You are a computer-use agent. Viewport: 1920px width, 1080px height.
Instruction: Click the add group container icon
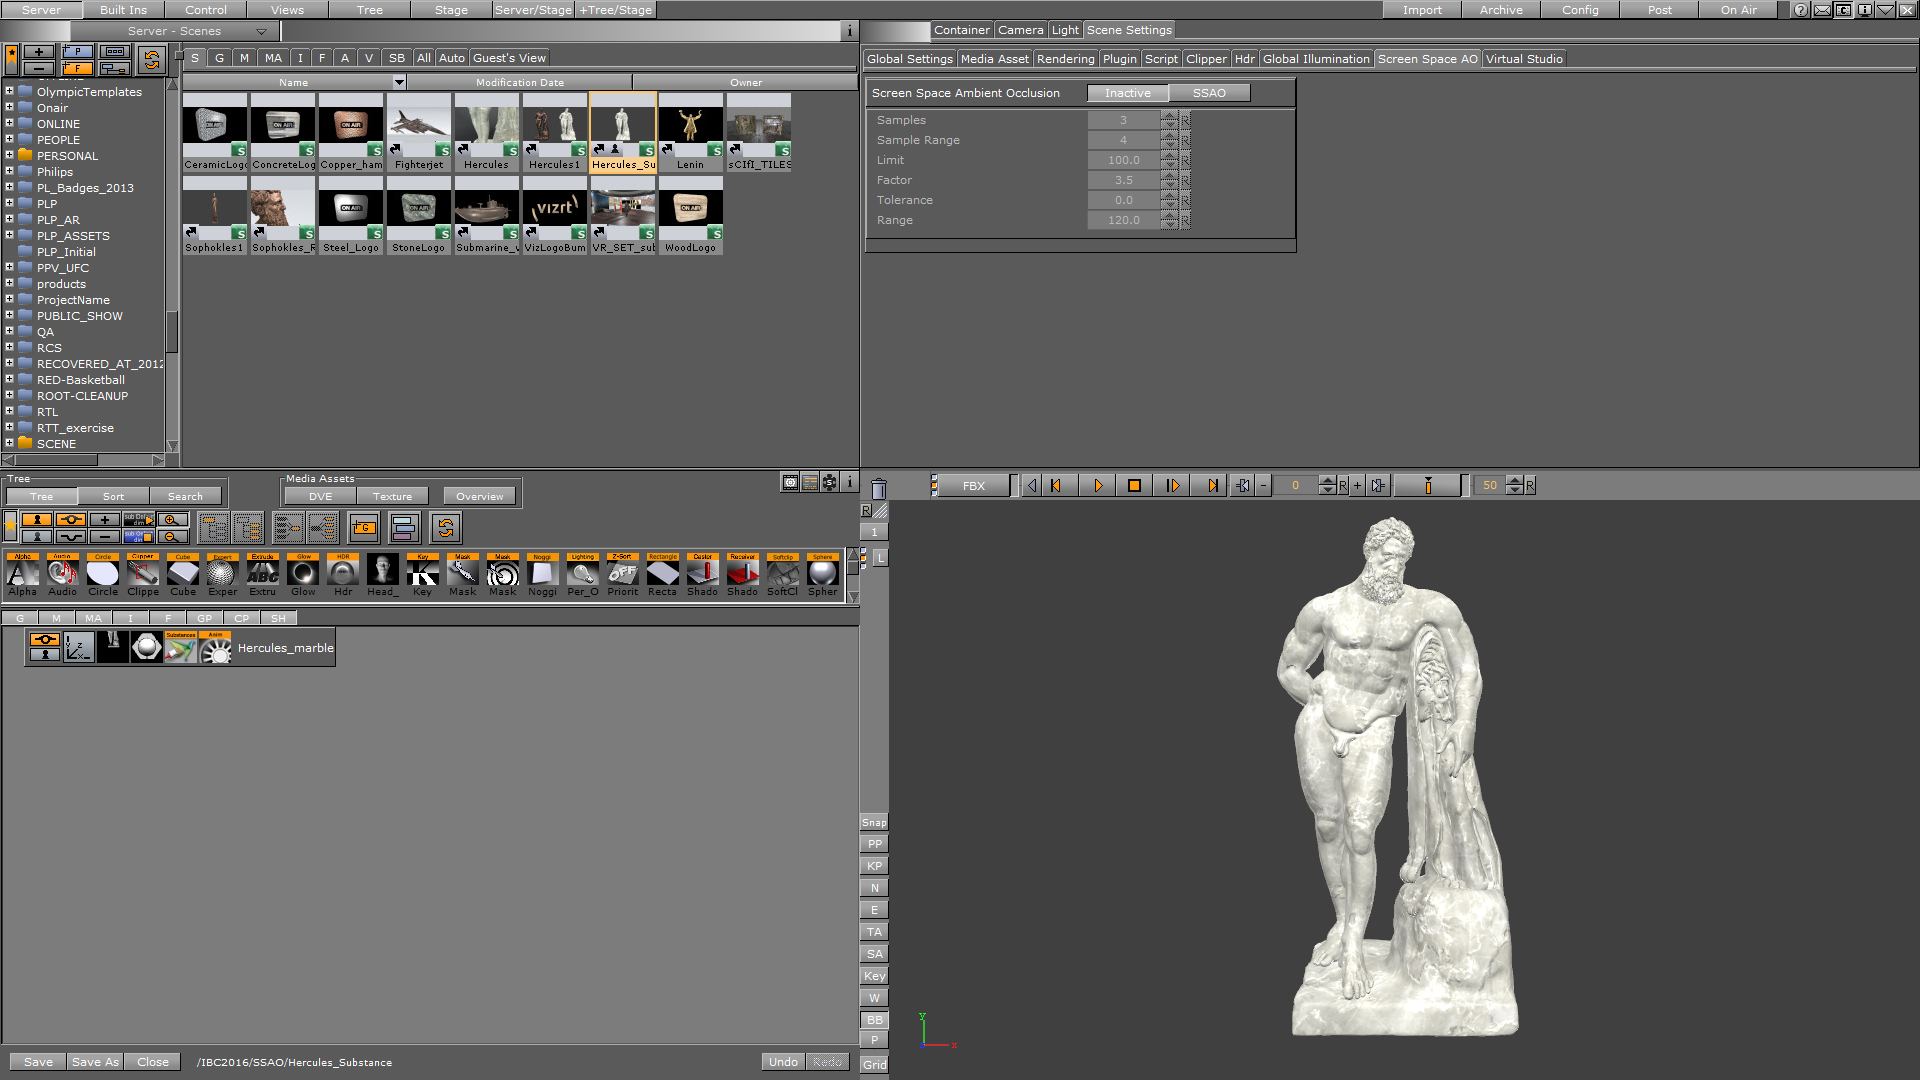364,527
